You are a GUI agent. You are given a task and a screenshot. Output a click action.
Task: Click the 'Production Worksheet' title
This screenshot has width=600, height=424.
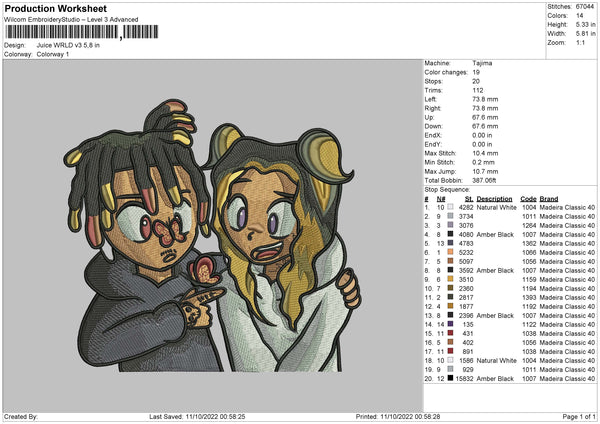pos(55,8)
